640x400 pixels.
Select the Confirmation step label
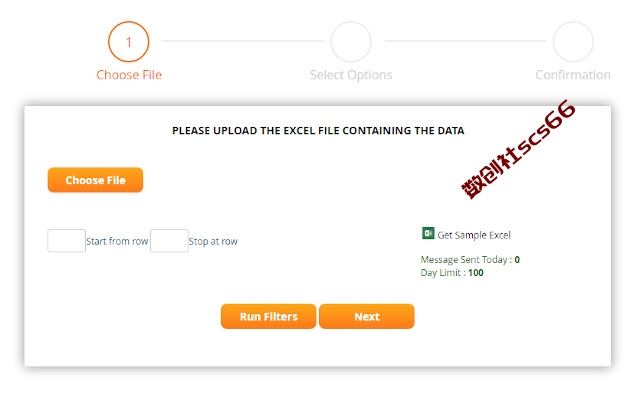(x=573, y=75)
